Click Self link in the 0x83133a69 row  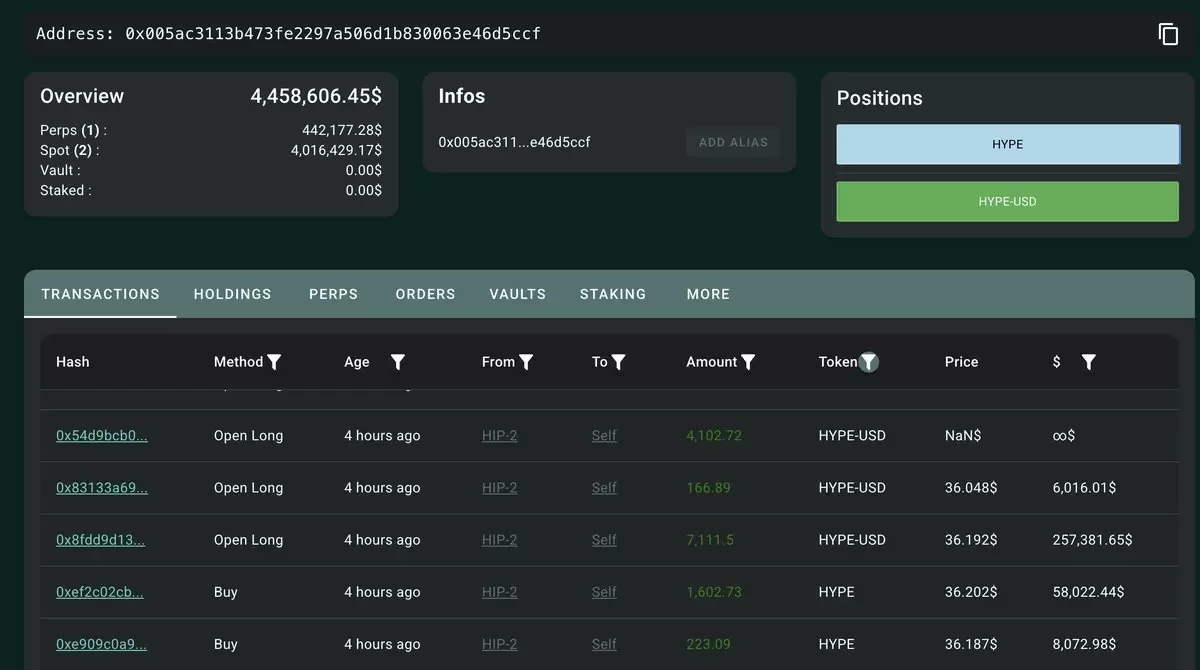tap(604, 488)
